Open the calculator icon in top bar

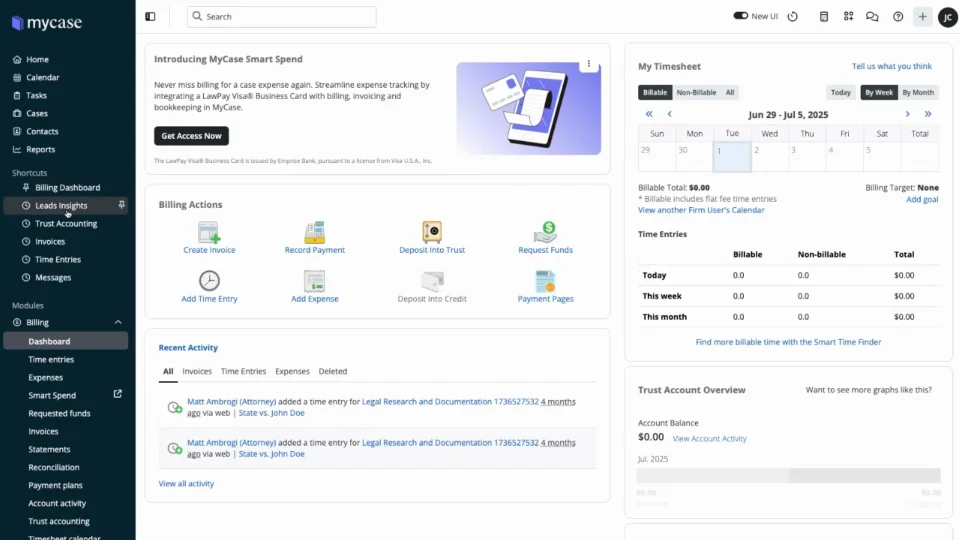[x=823, y=17]
